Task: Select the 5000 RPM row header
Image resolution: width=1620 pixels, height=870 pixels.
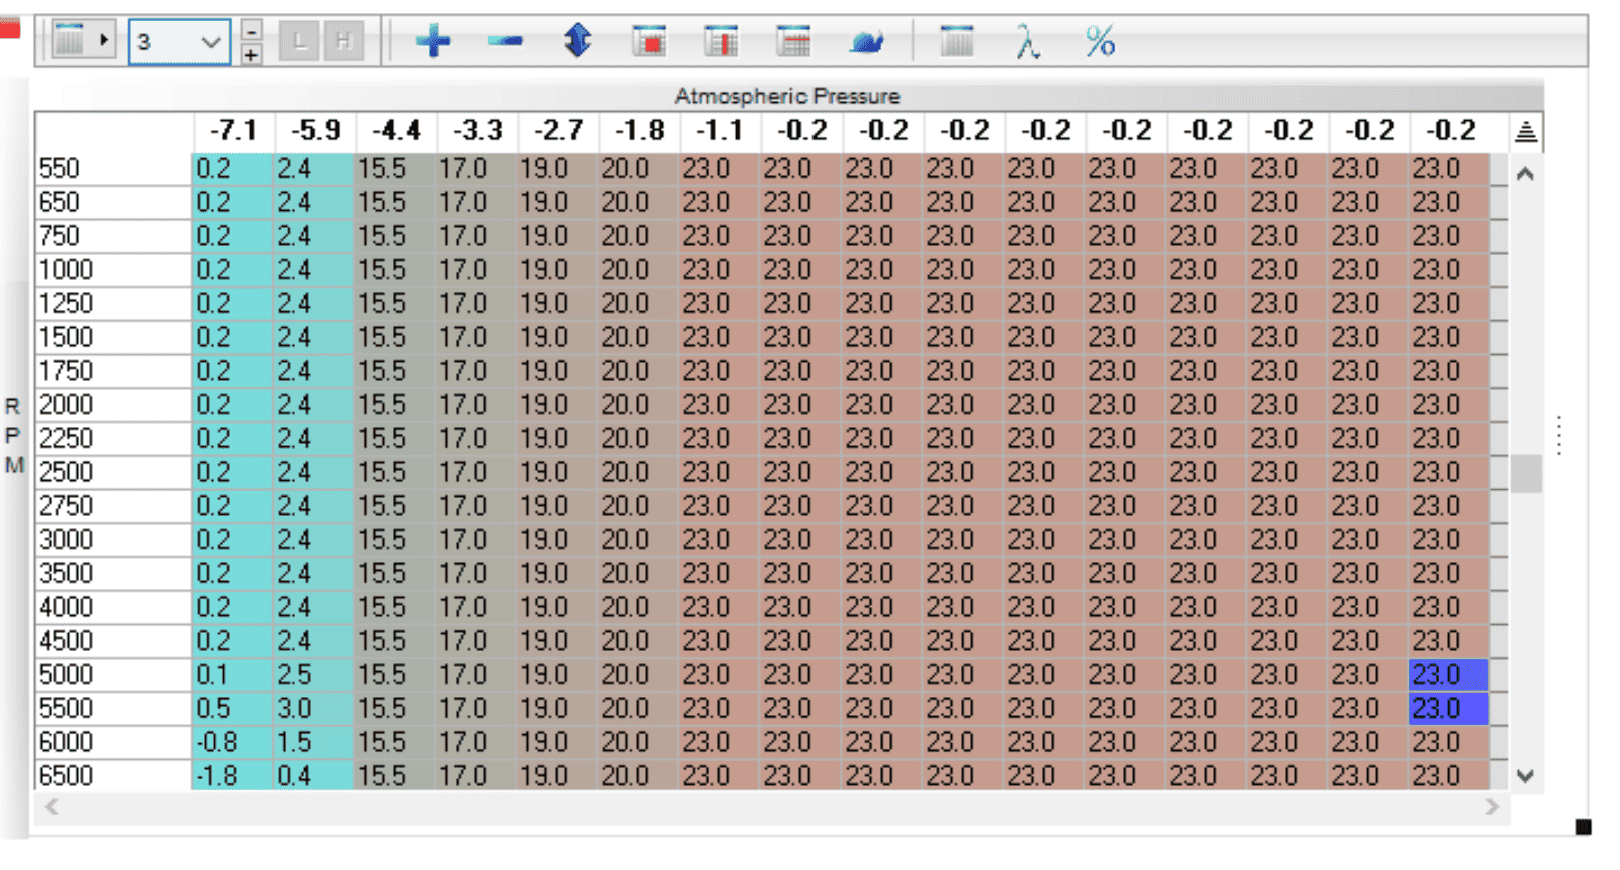Action: [x=113, y=675]
